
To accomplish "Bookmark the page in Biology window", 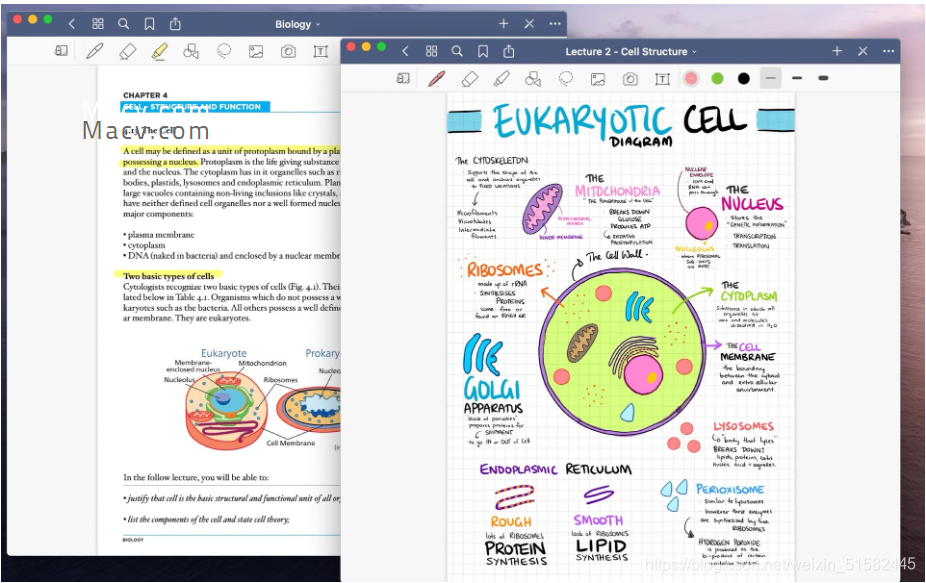I will click(149, 24).
